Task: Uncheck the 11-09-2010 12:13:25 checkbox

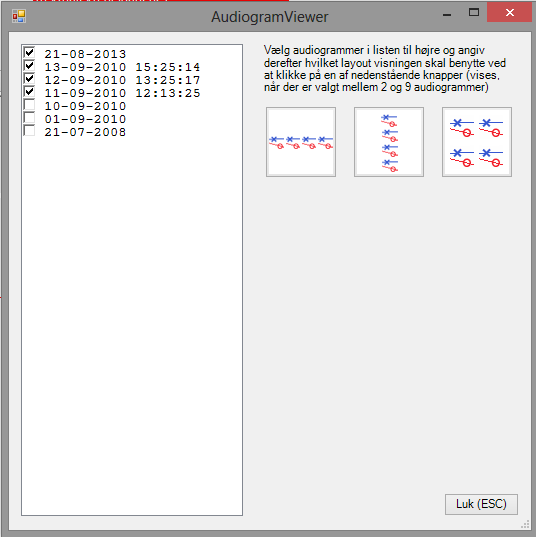Action: pos(29,92)
